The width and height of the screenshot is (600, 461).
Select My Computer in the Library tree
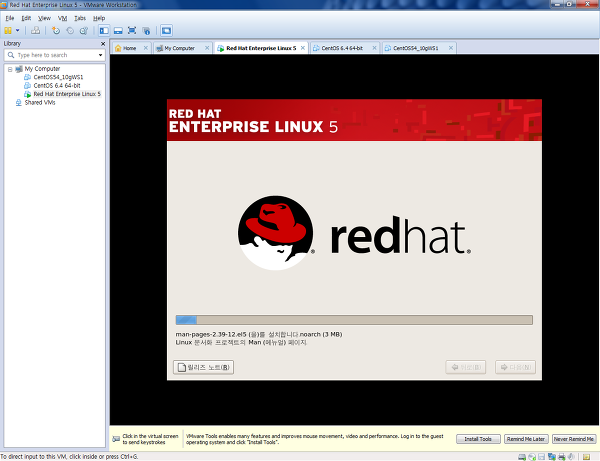click(x=42, y=69)
